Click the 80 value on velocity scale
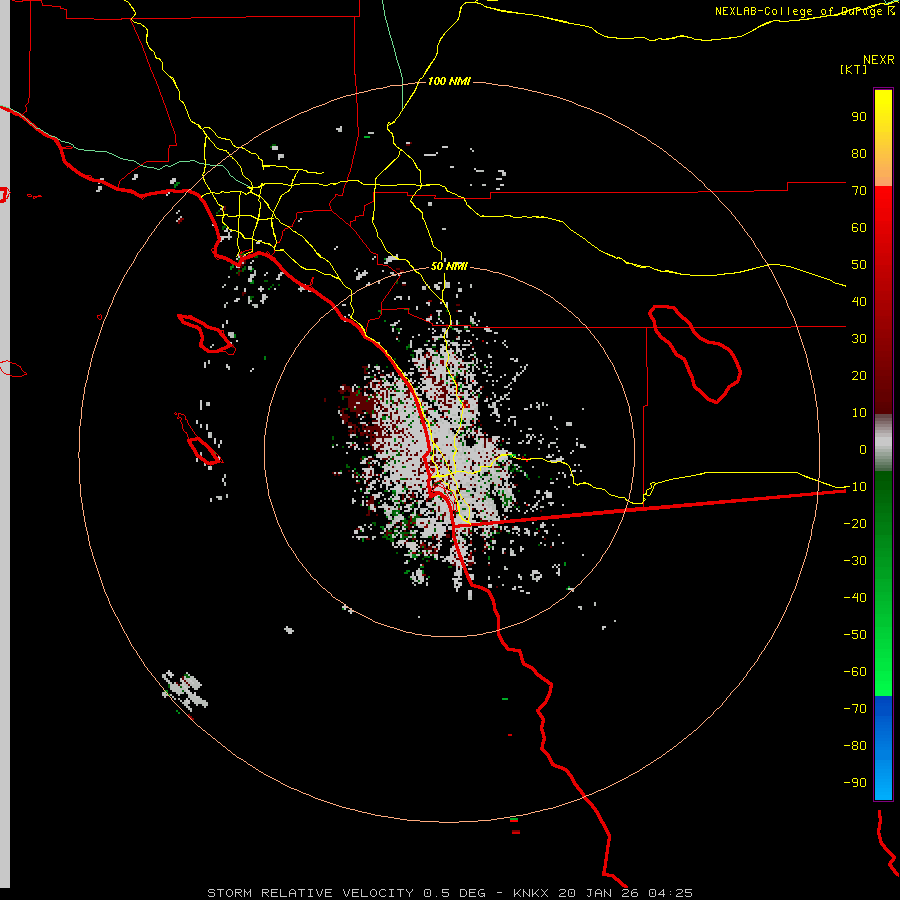This screenshot has height=900, width=900. tap(859, 154)
